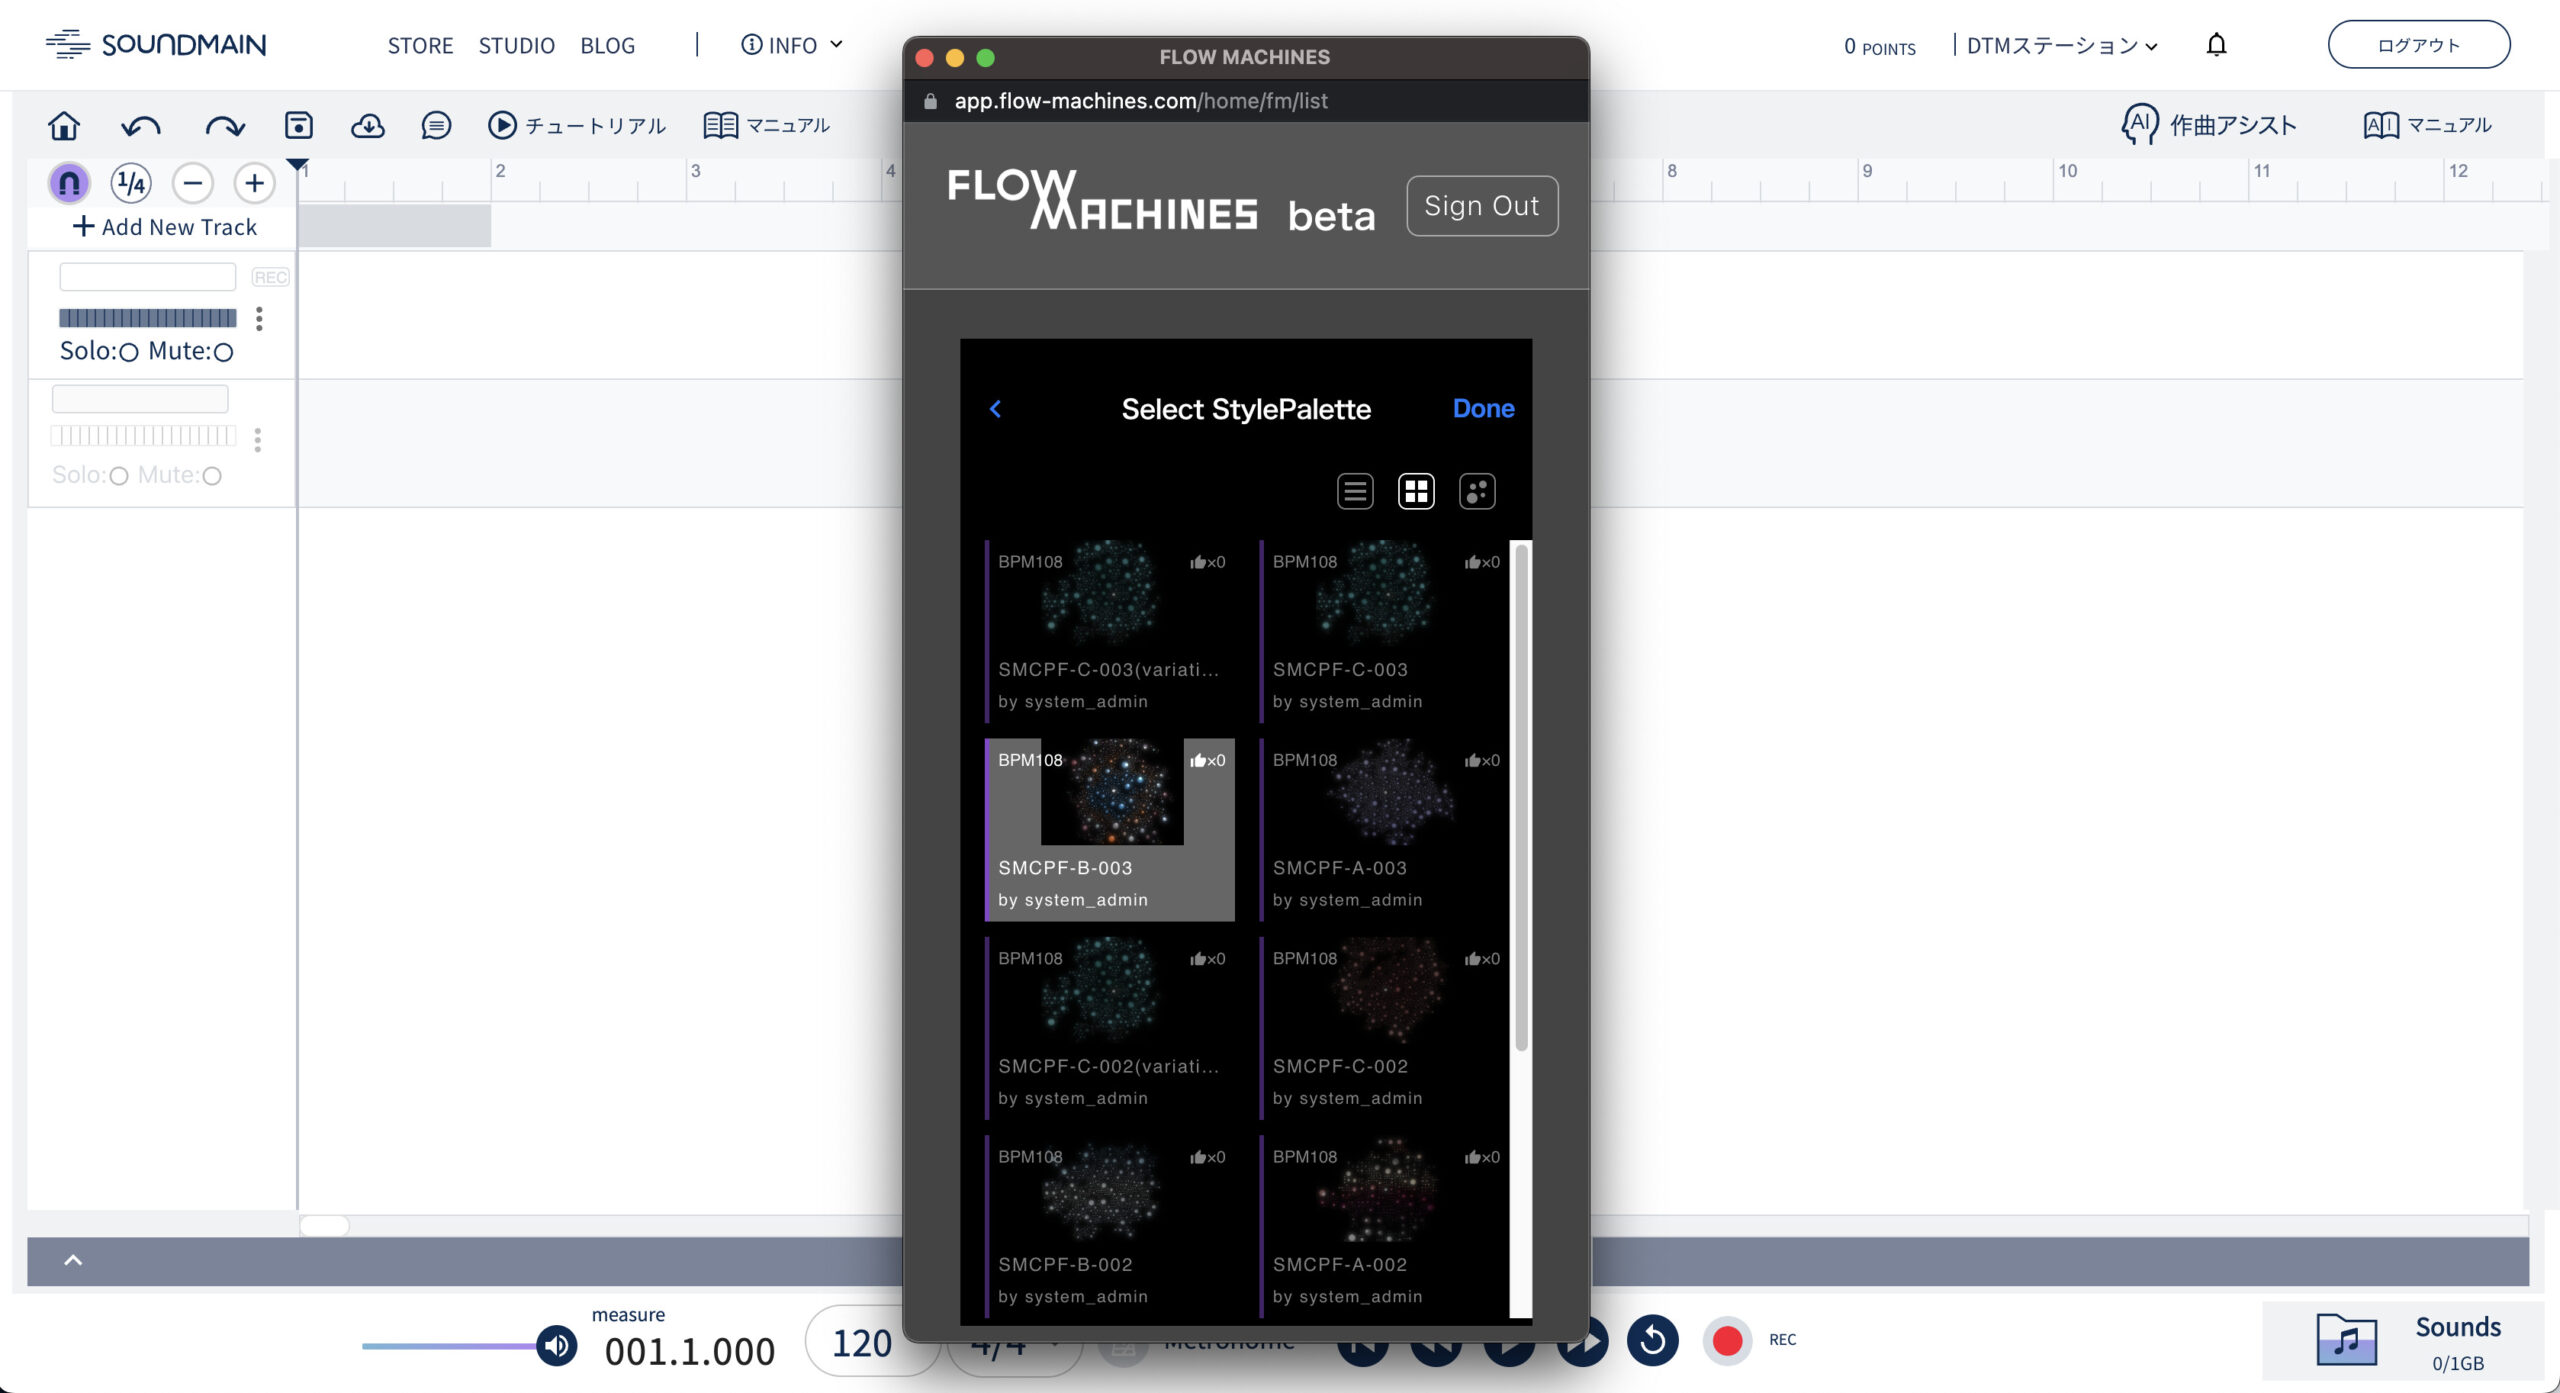
Task: Enable Mute on the second track
Action: click(x=212, y=476)
